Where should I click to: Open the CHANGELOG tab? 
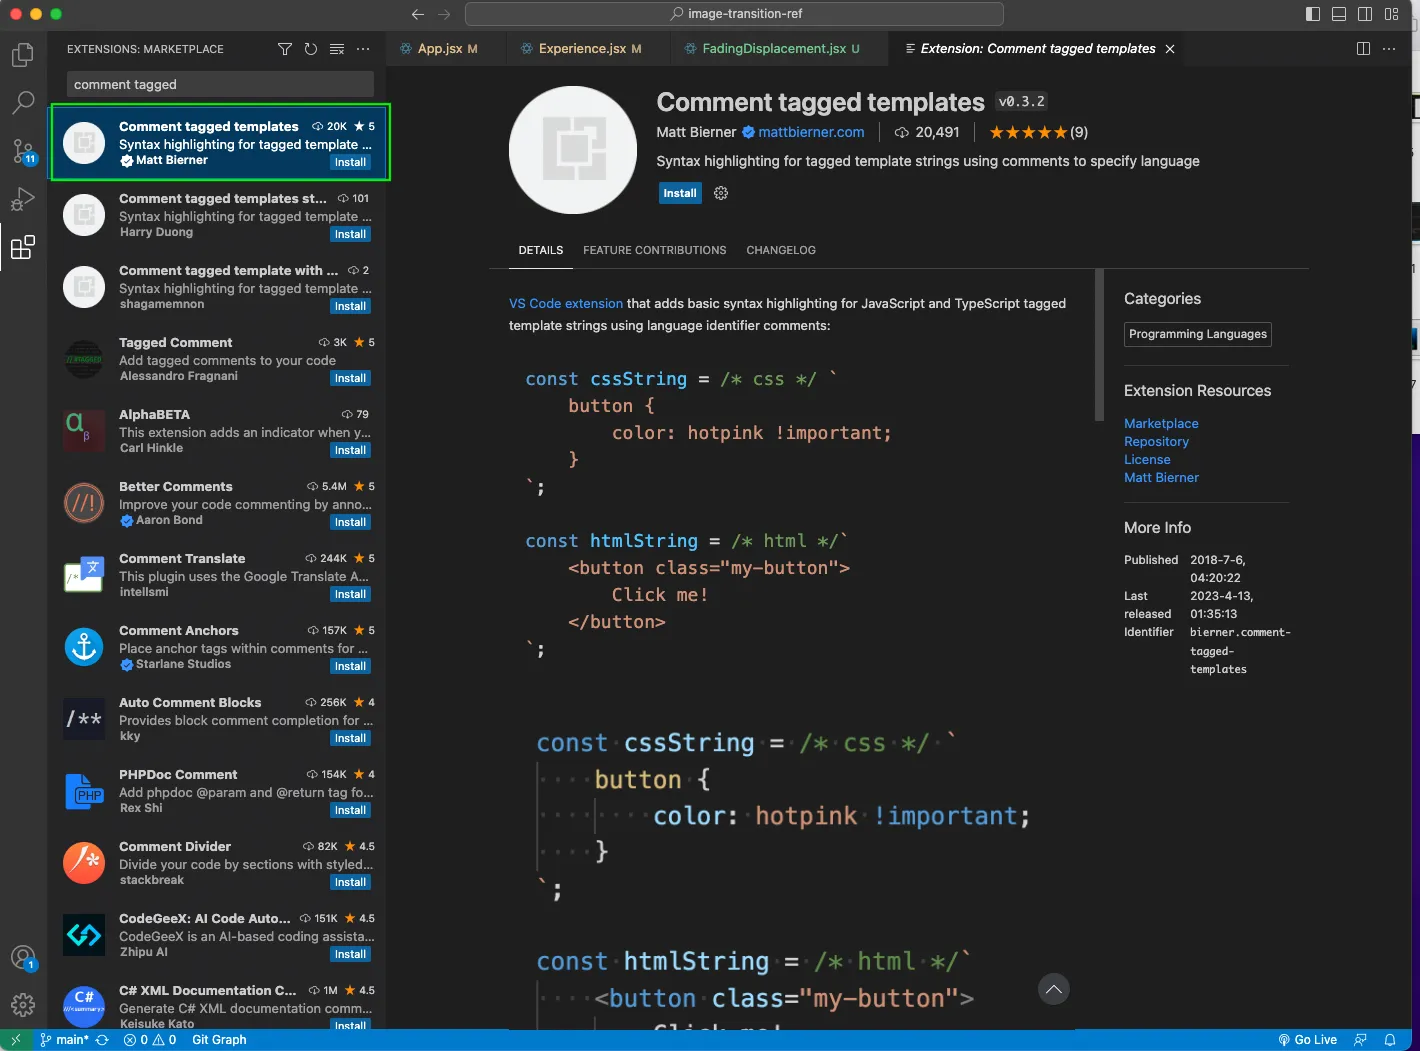point(781,250)
